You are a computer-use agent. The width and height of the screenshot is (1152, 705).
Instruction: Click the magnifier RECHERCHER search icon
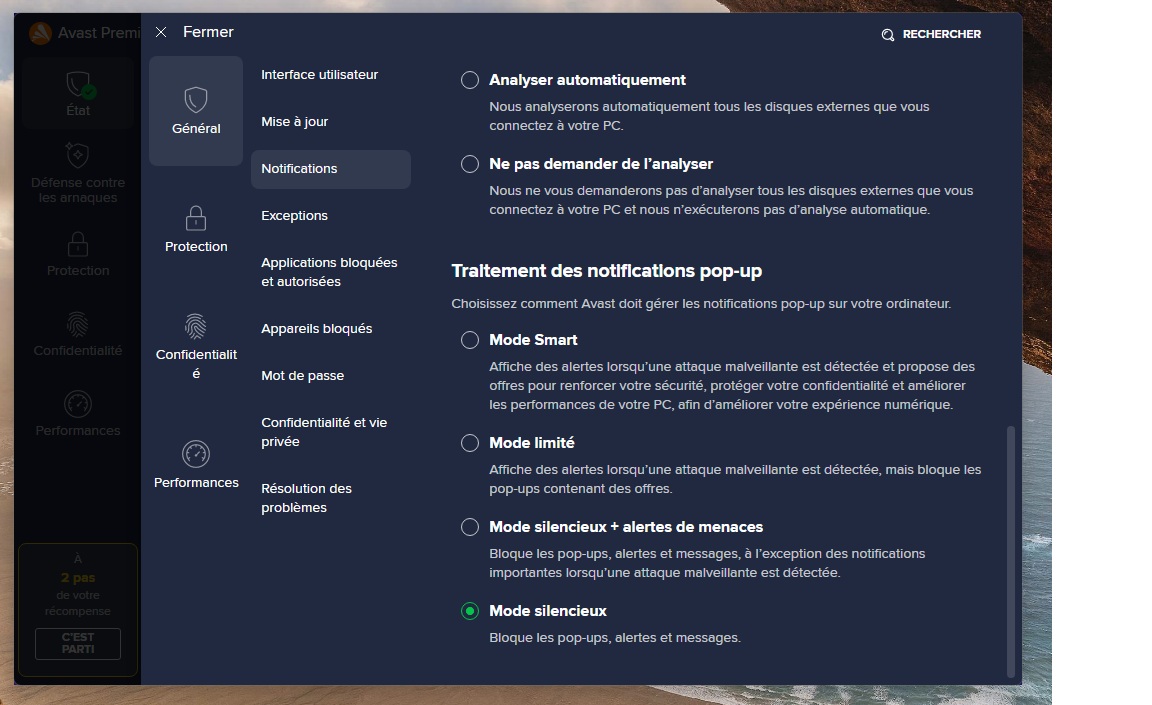click(x=888, y=35)
